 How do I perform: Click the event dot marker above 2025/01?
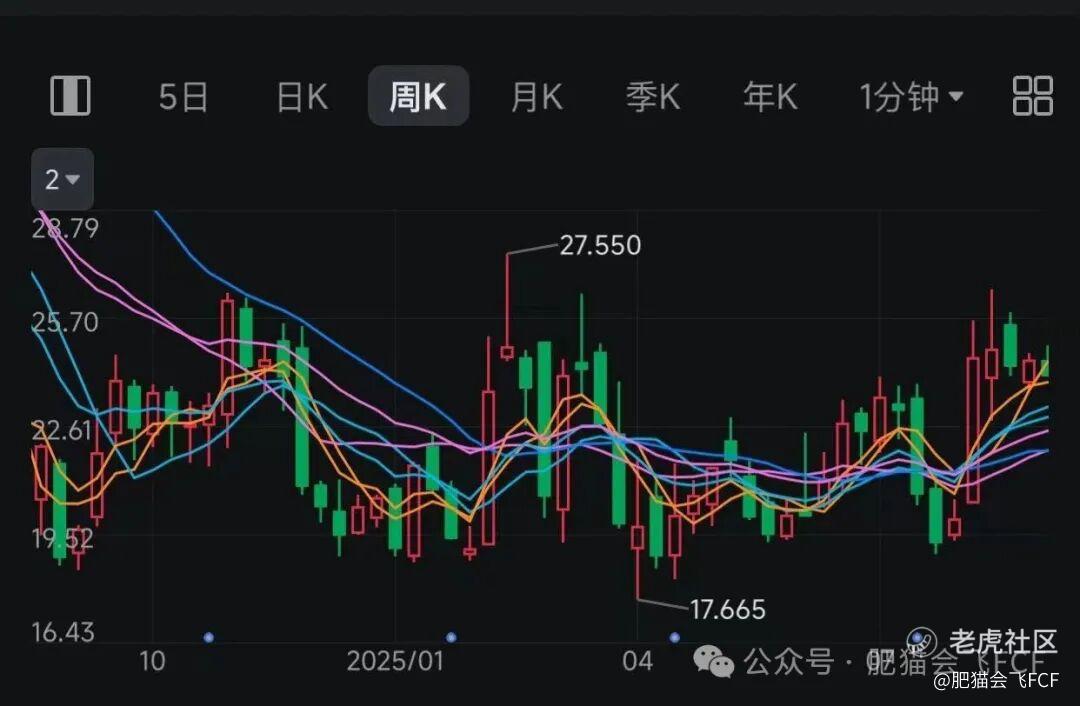tap(451, 637)
